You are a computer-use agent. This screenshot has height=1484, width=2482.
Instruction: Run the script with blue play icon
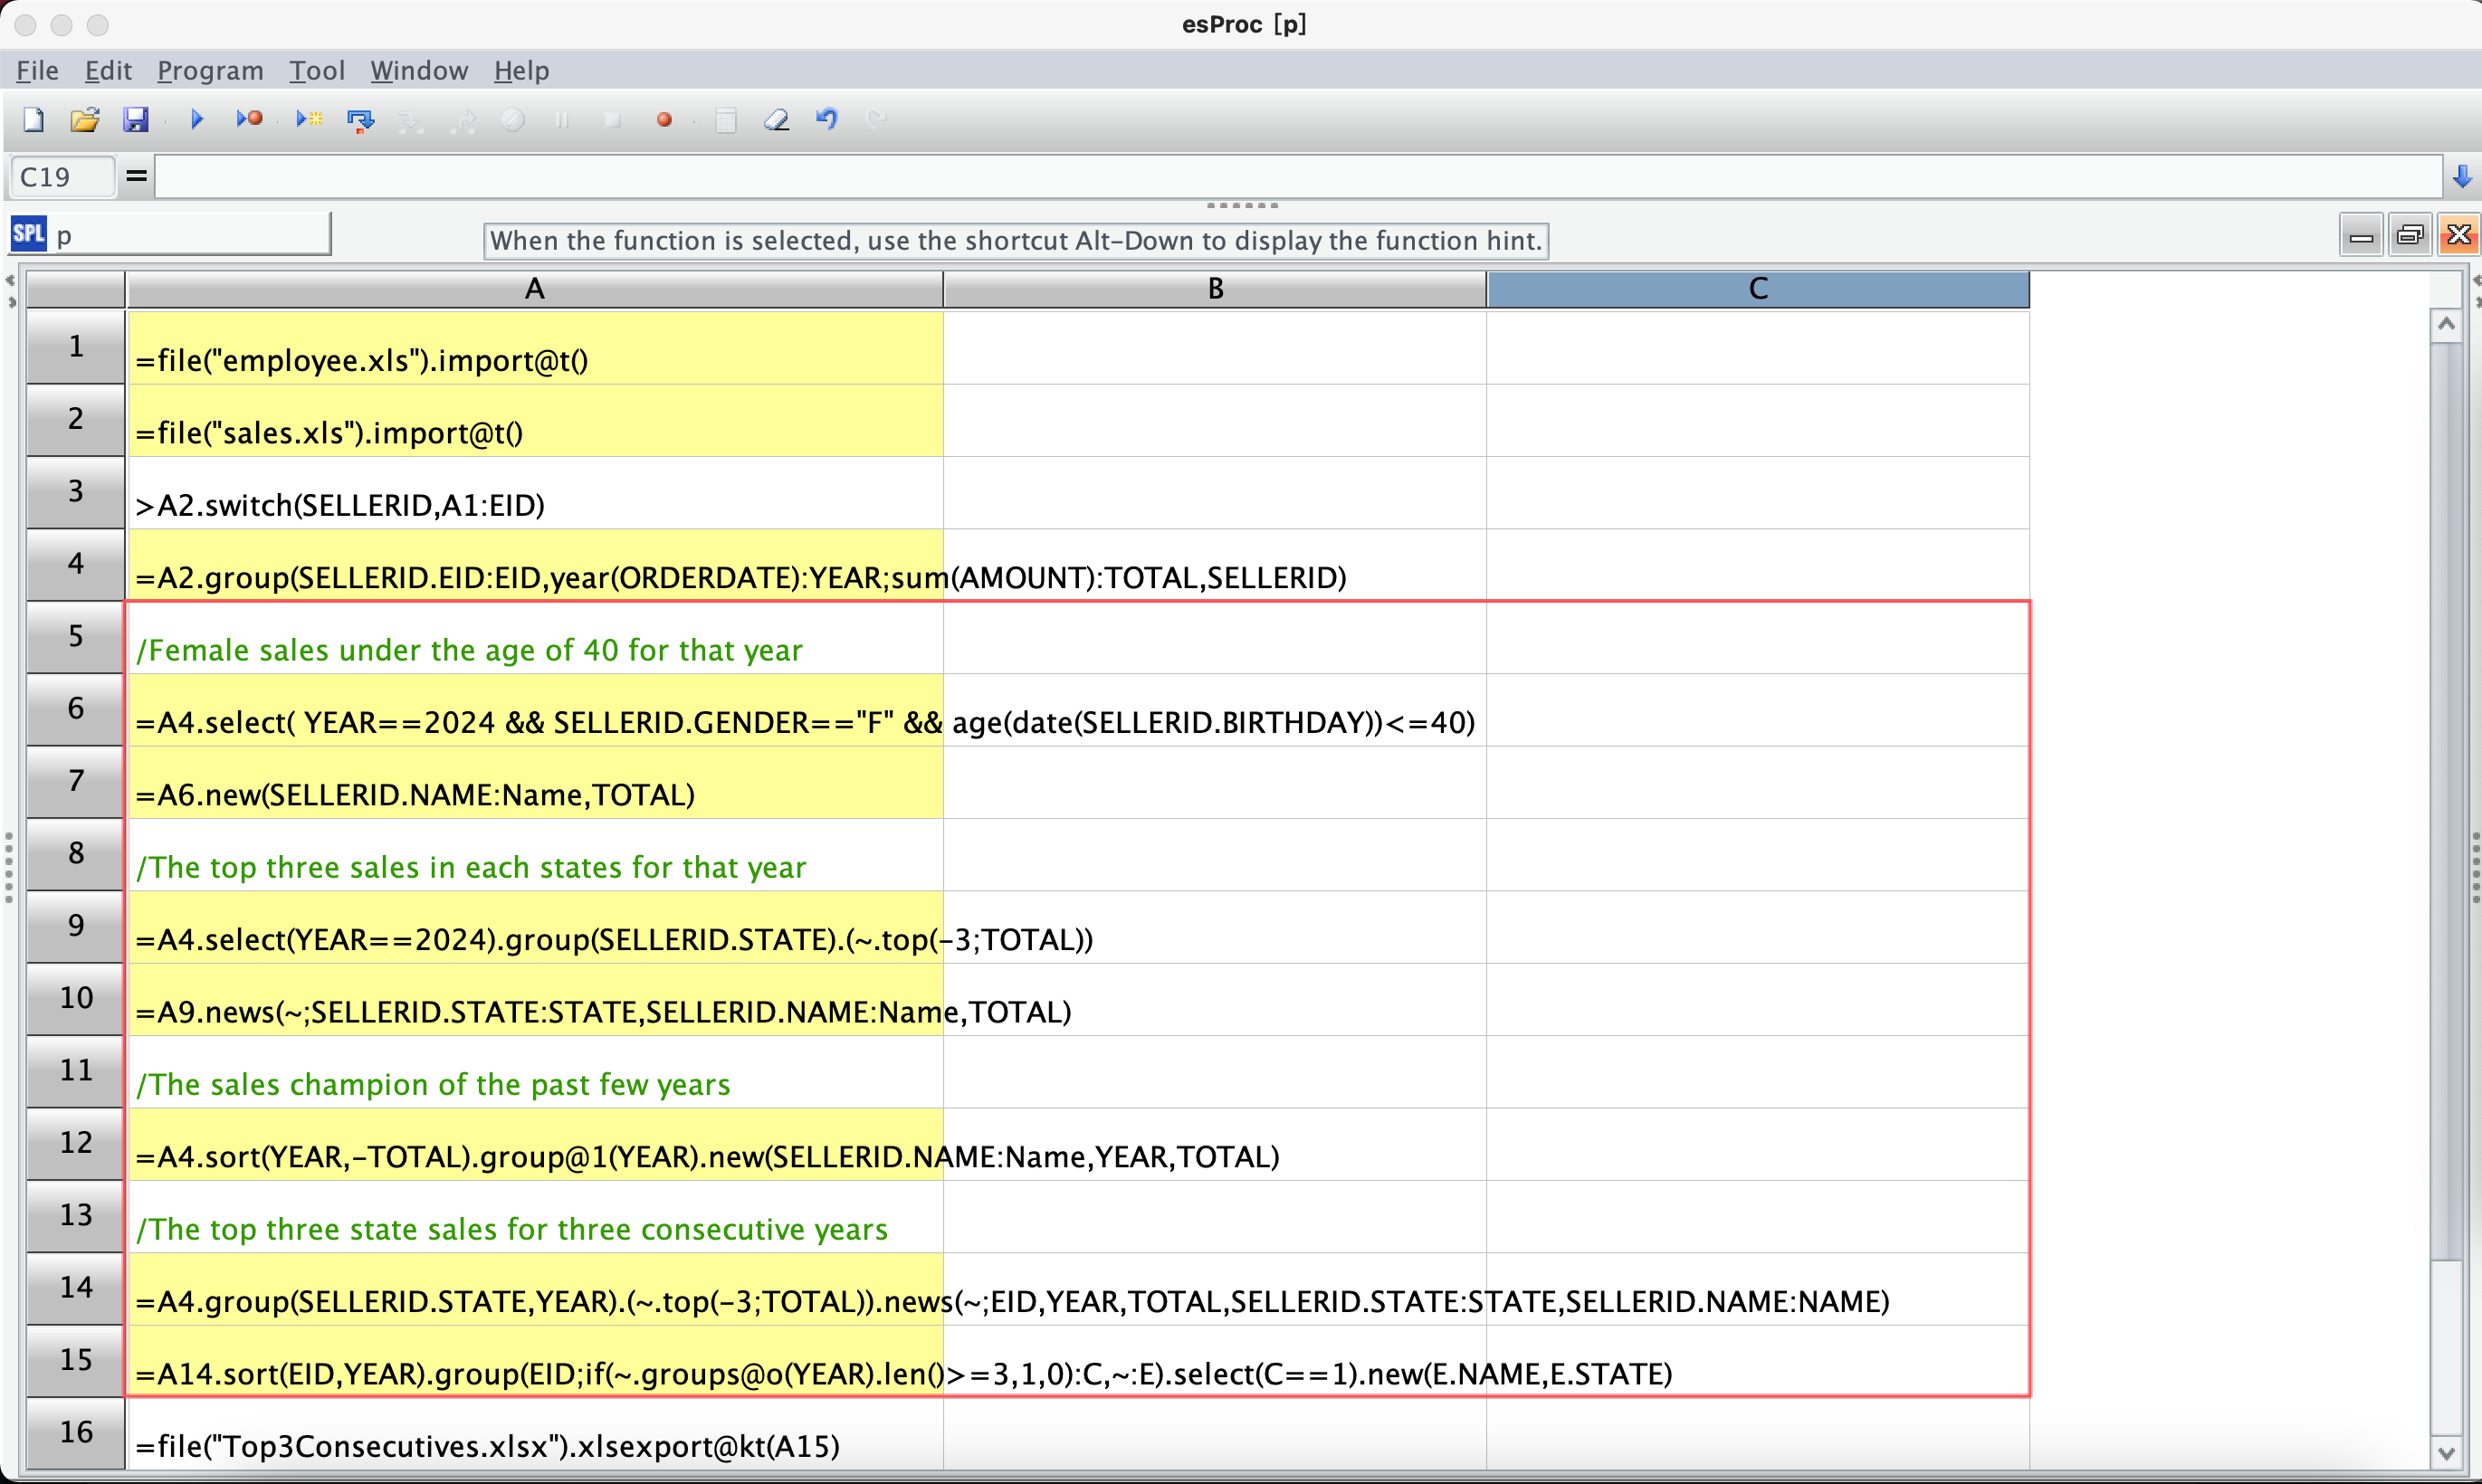tap(197, 120)
